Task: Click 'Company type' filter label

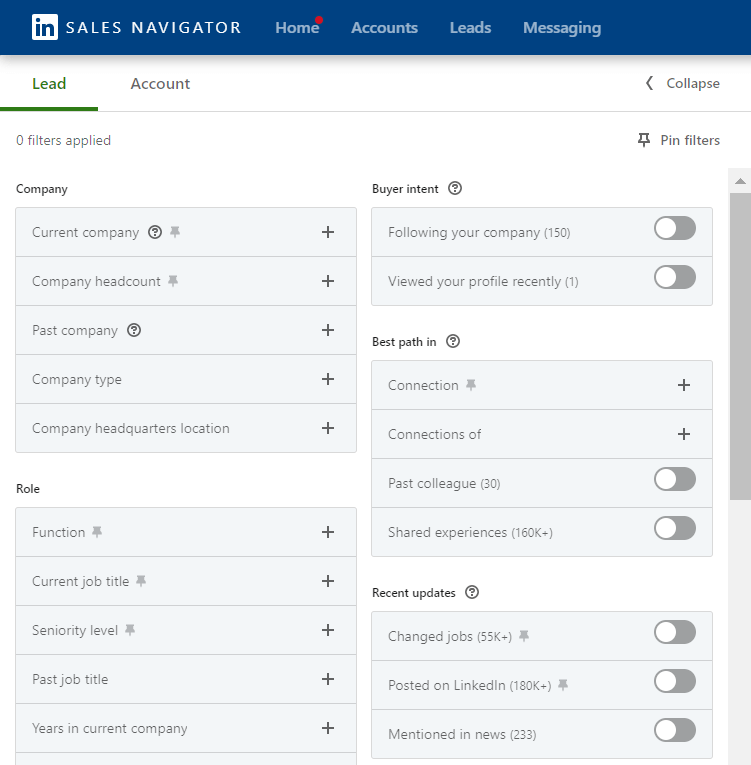Action: tap(77, 380)
